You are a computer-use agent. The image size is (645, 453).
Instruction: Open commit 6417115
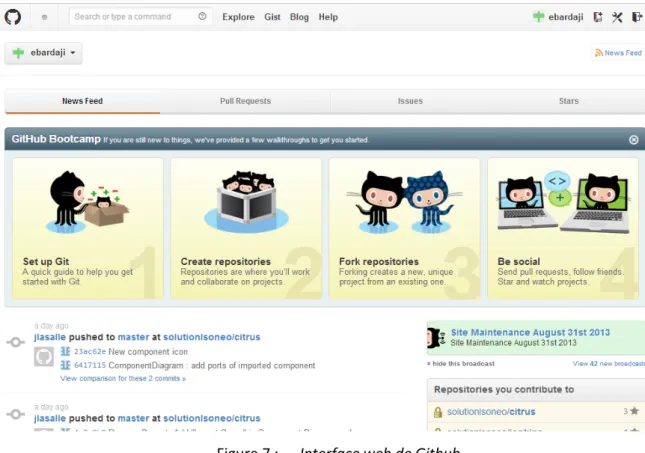point(90,365)
